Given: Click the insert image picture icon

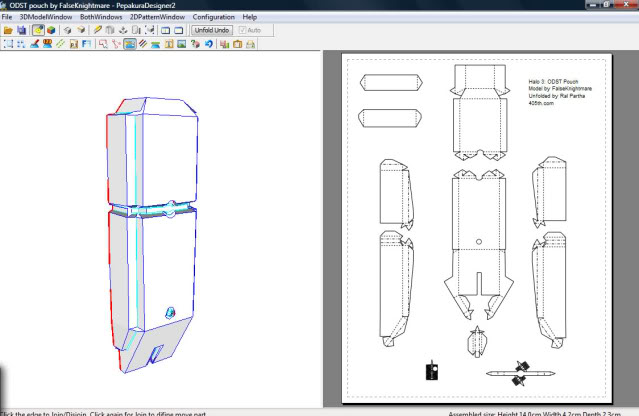Looking at the screenshot, I should (x=182, y=44).
